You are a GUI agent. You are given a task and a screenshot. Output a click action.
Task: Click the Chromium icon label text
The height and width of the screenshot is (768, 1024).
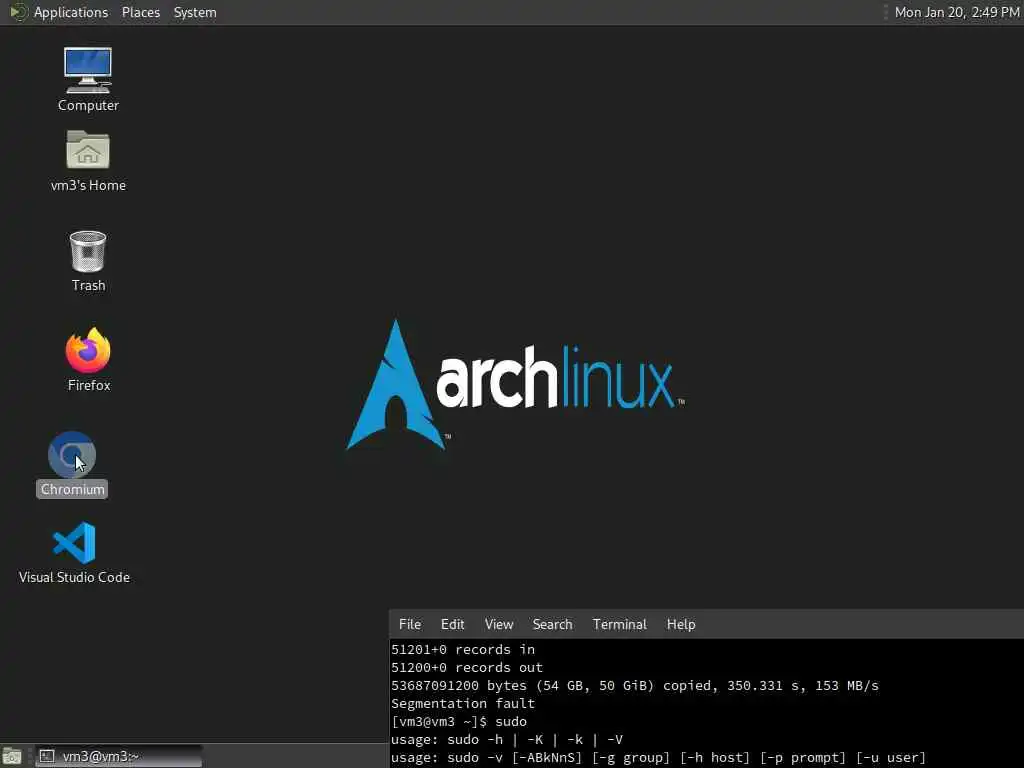click(x=72, y=489)
